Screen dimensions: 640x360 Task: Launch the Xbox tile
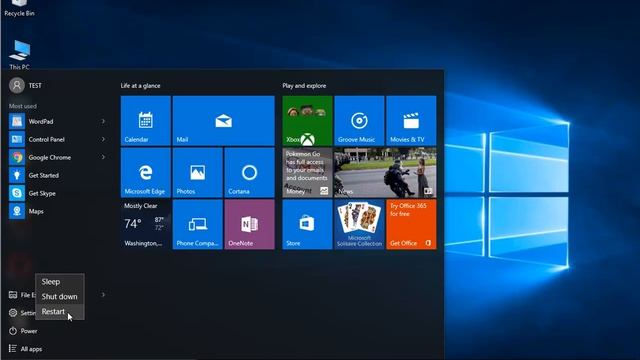[307, 121]
